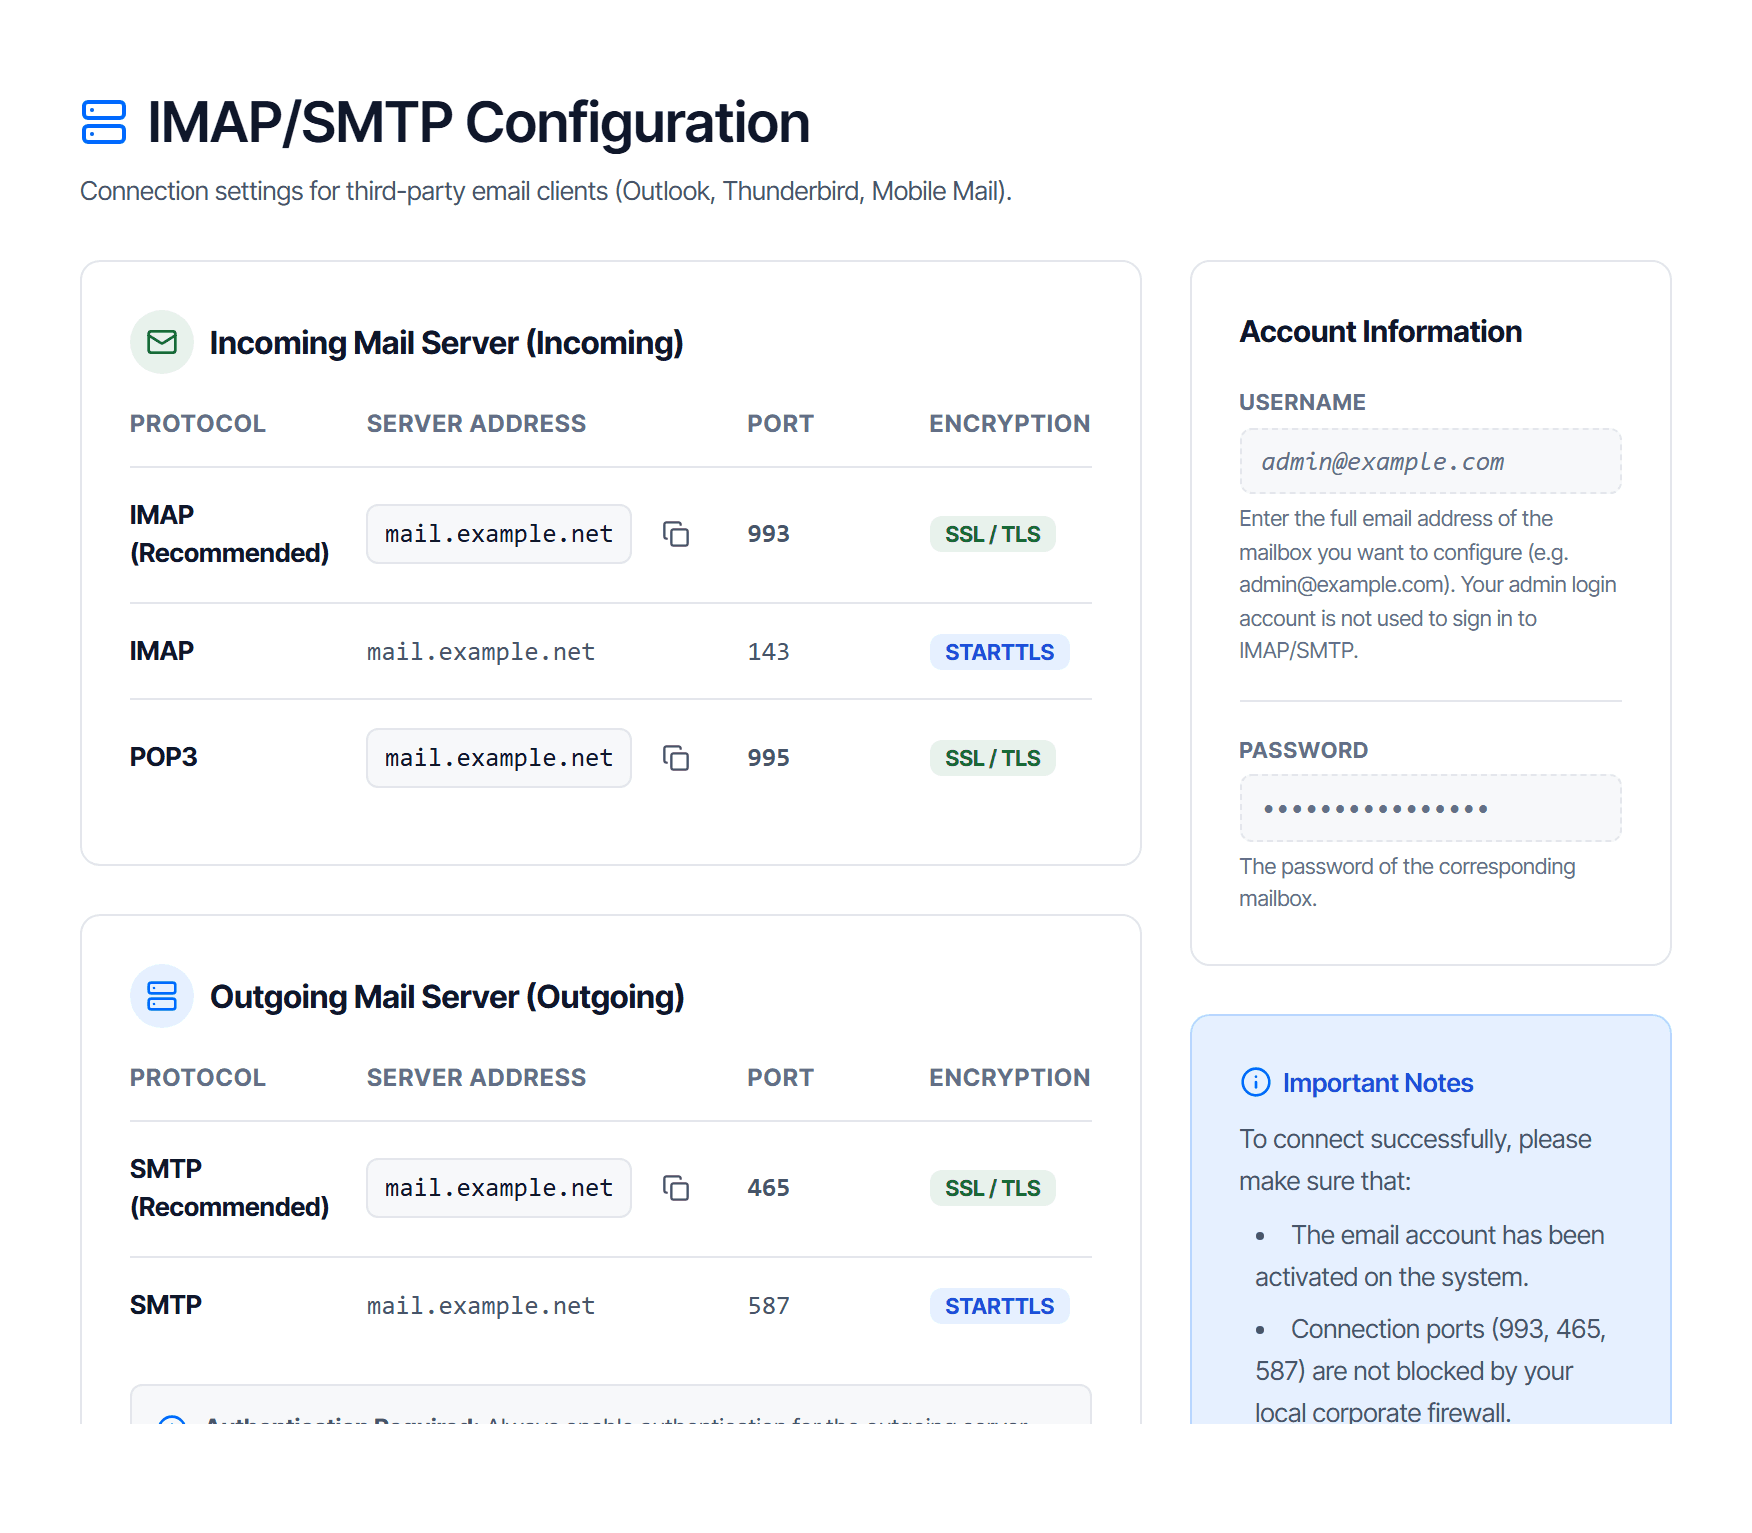Click port value 995

769,758
